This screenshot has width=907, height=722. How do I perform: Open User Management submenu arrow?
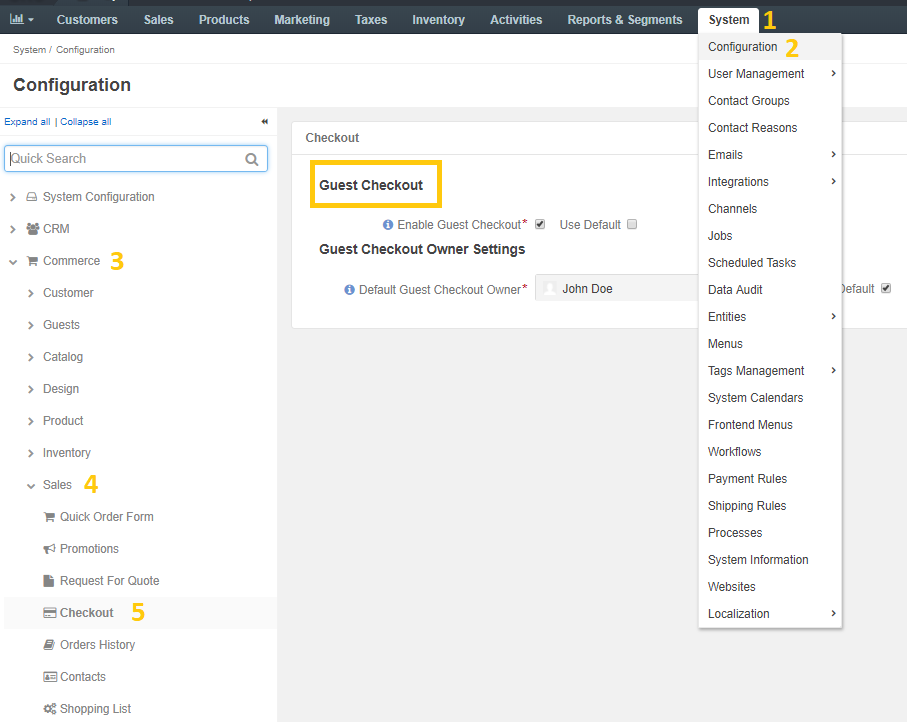833,73
